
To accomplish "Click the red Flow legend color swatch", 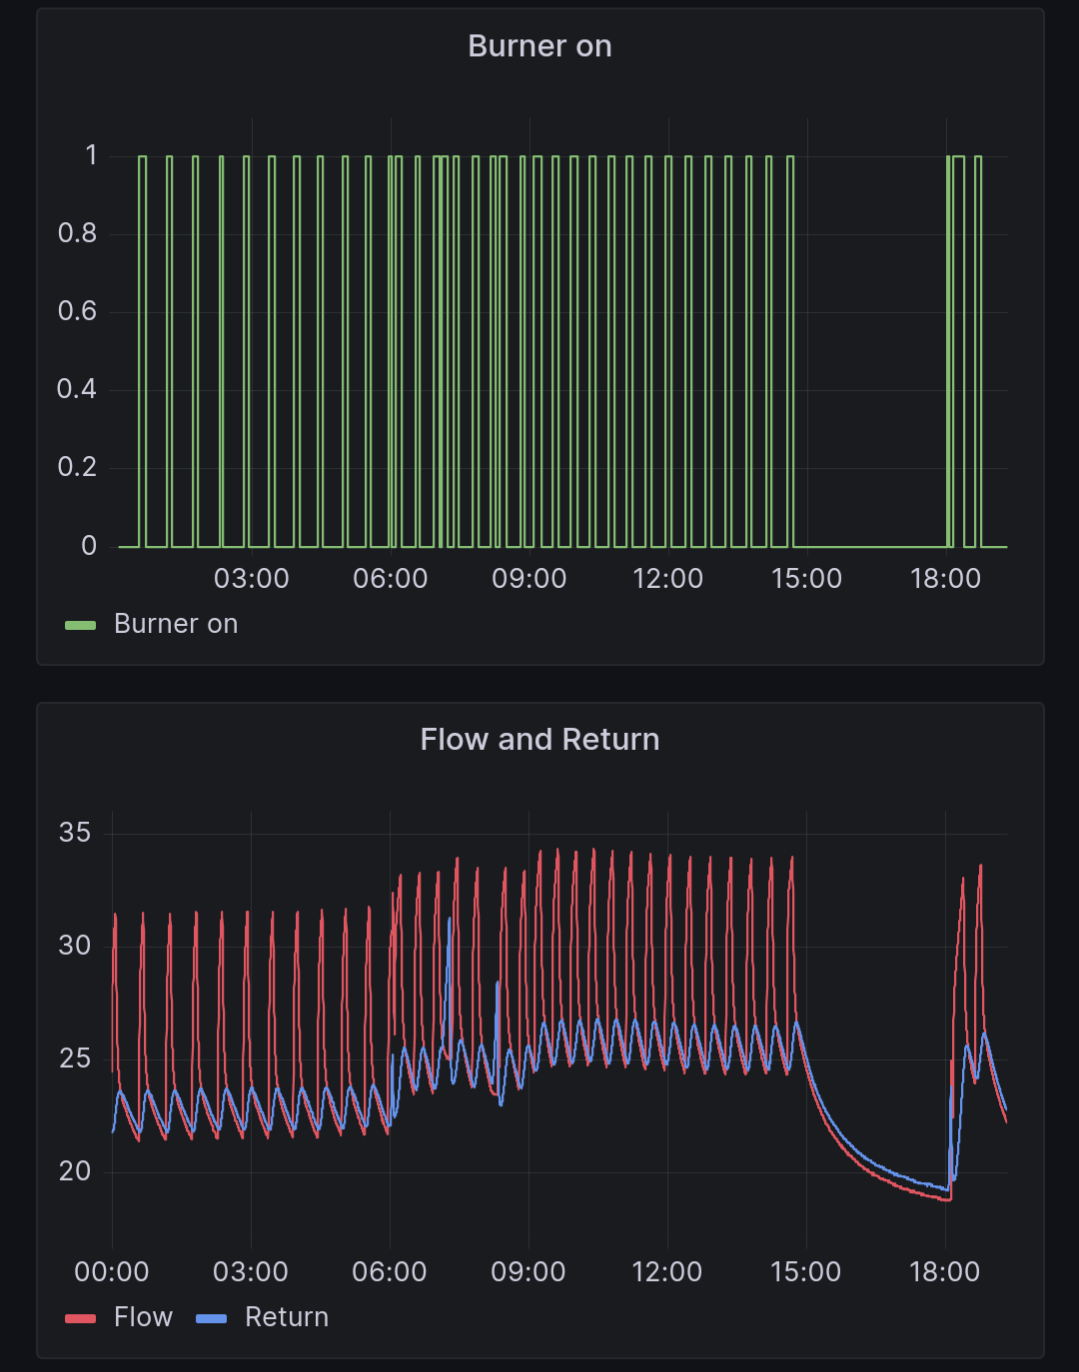I will click(x=80, y=1318).
